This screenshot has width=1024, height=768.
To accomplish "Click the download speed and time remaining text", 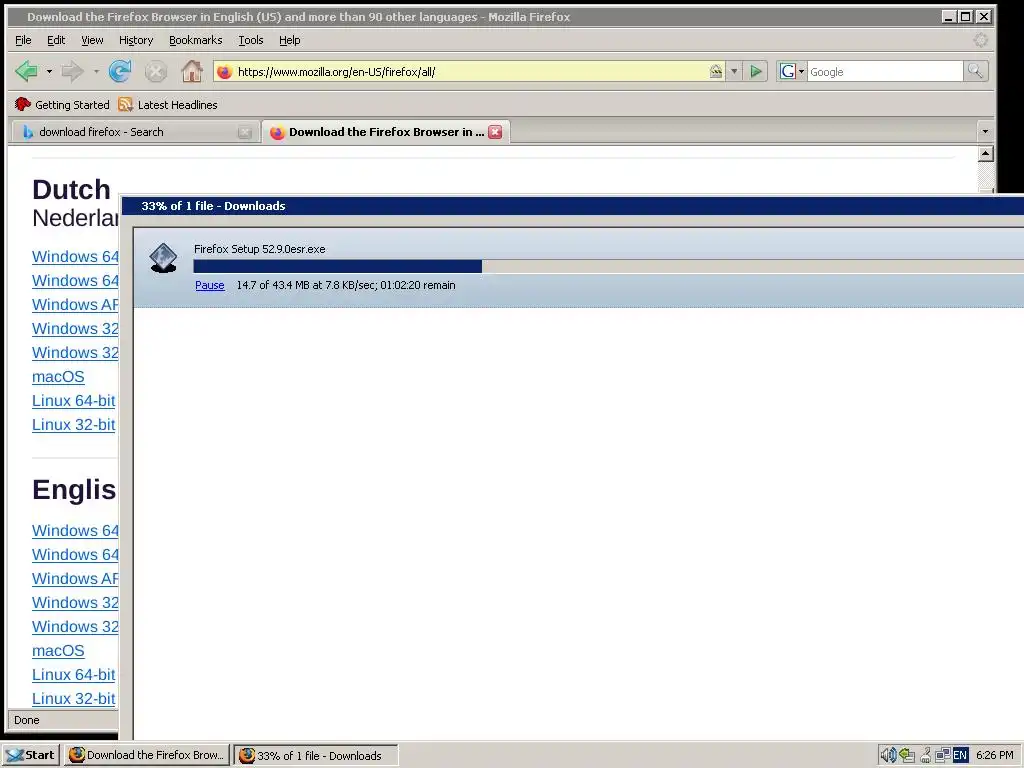I will click(346, 285).
